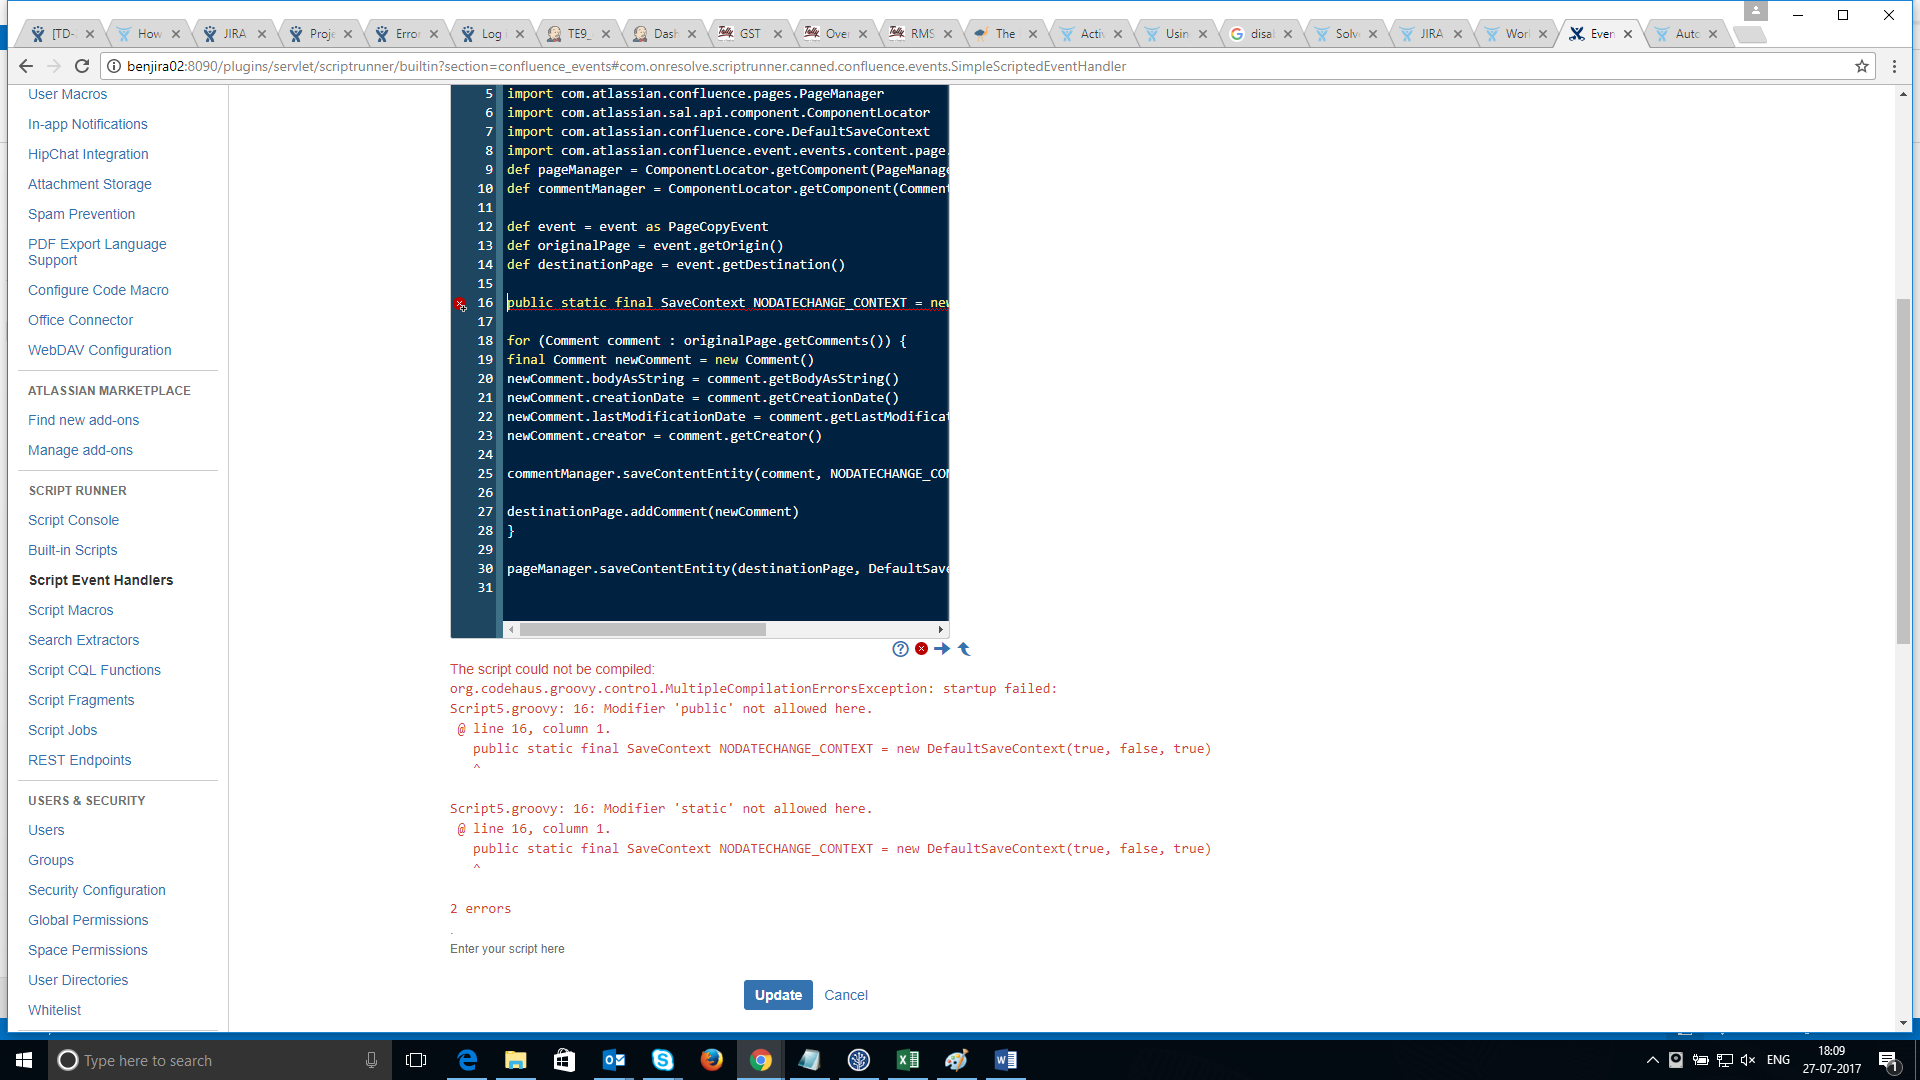Show hidden icons in system tray chevron
1920x1080 pixels.
(x=1652, y=1060)
